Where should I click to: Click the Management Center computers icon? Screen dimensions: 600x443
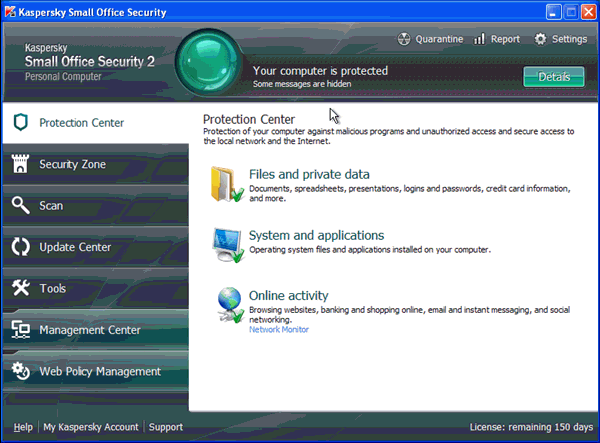pos(20,330)
